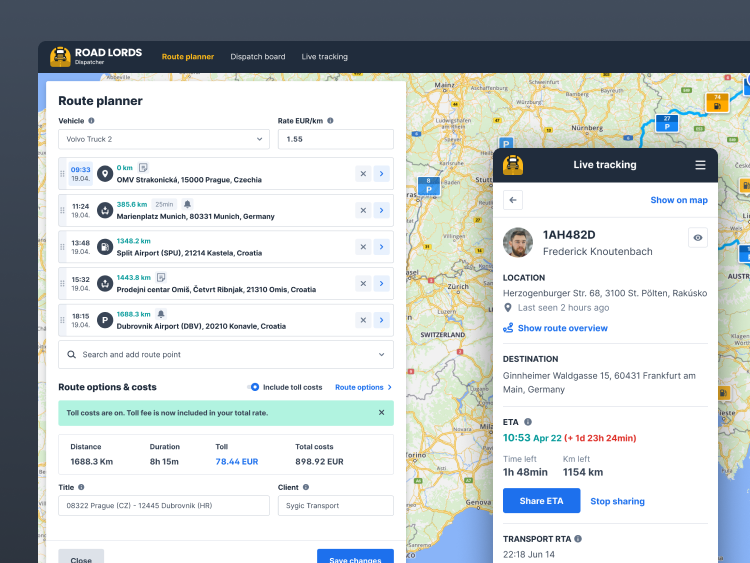Expand the OMV Strakonická route point details
The height and width of the screenshot is (563, 750).
point(381,174)
